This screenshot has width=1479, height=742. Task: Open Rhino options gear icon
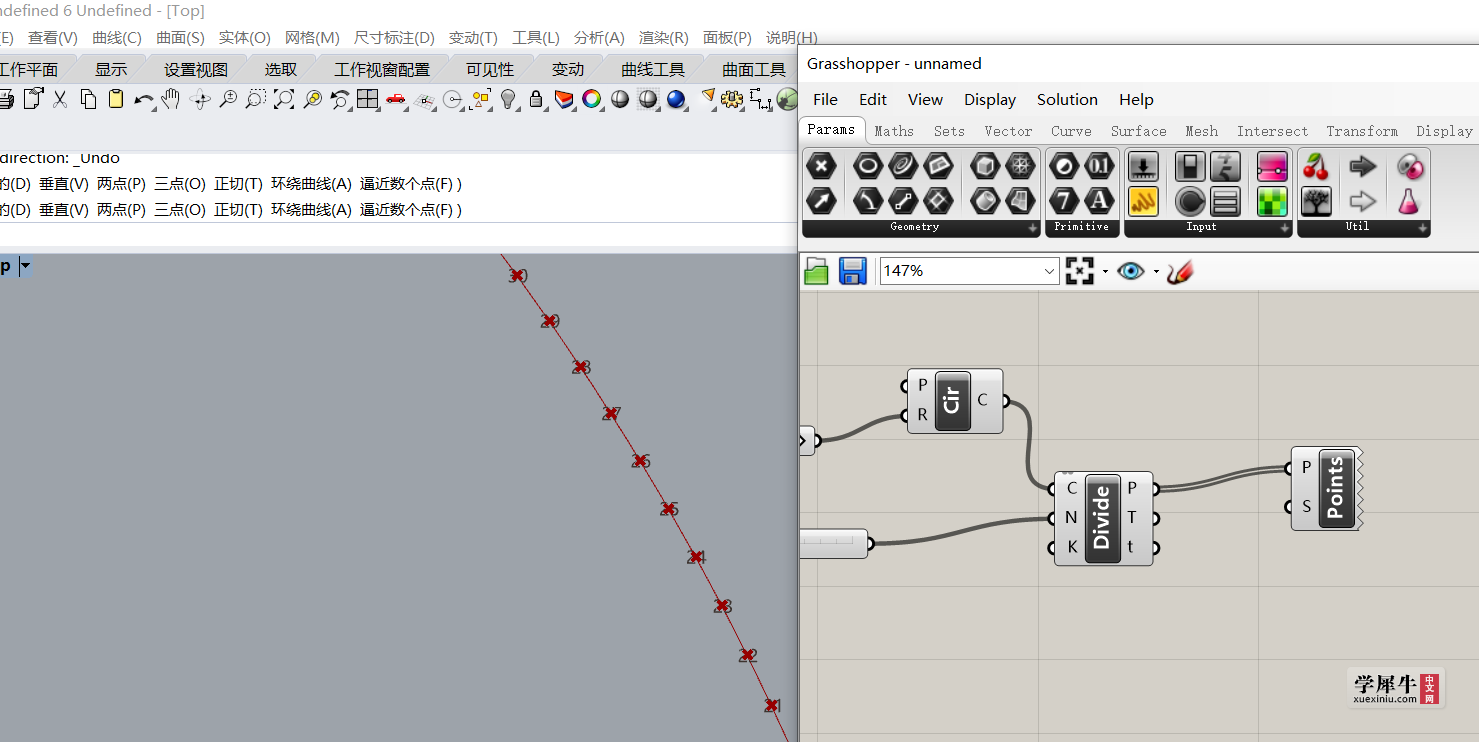(732, 98)
